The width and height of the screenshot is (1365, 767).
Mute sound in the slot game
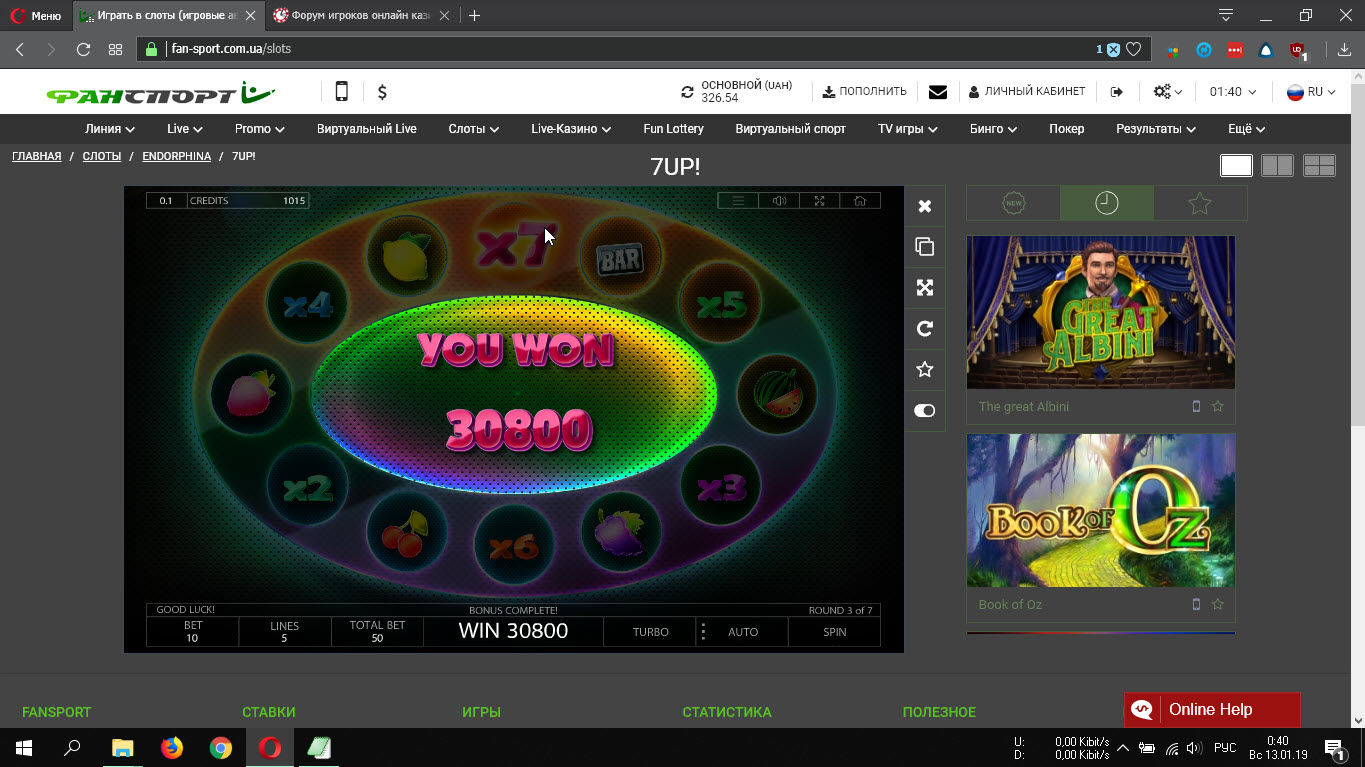pos(779,201)
